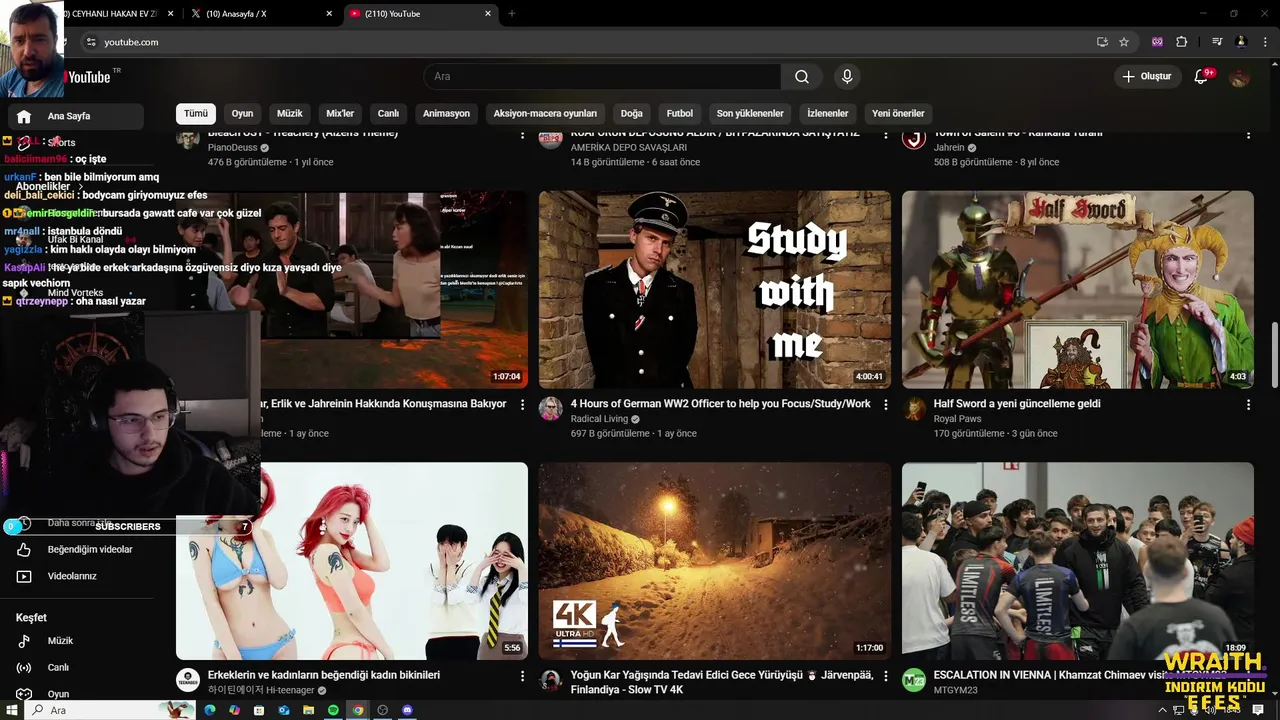Open more options for the bikinileri video
1280x720 pixels.
click(x=522, y=676)
